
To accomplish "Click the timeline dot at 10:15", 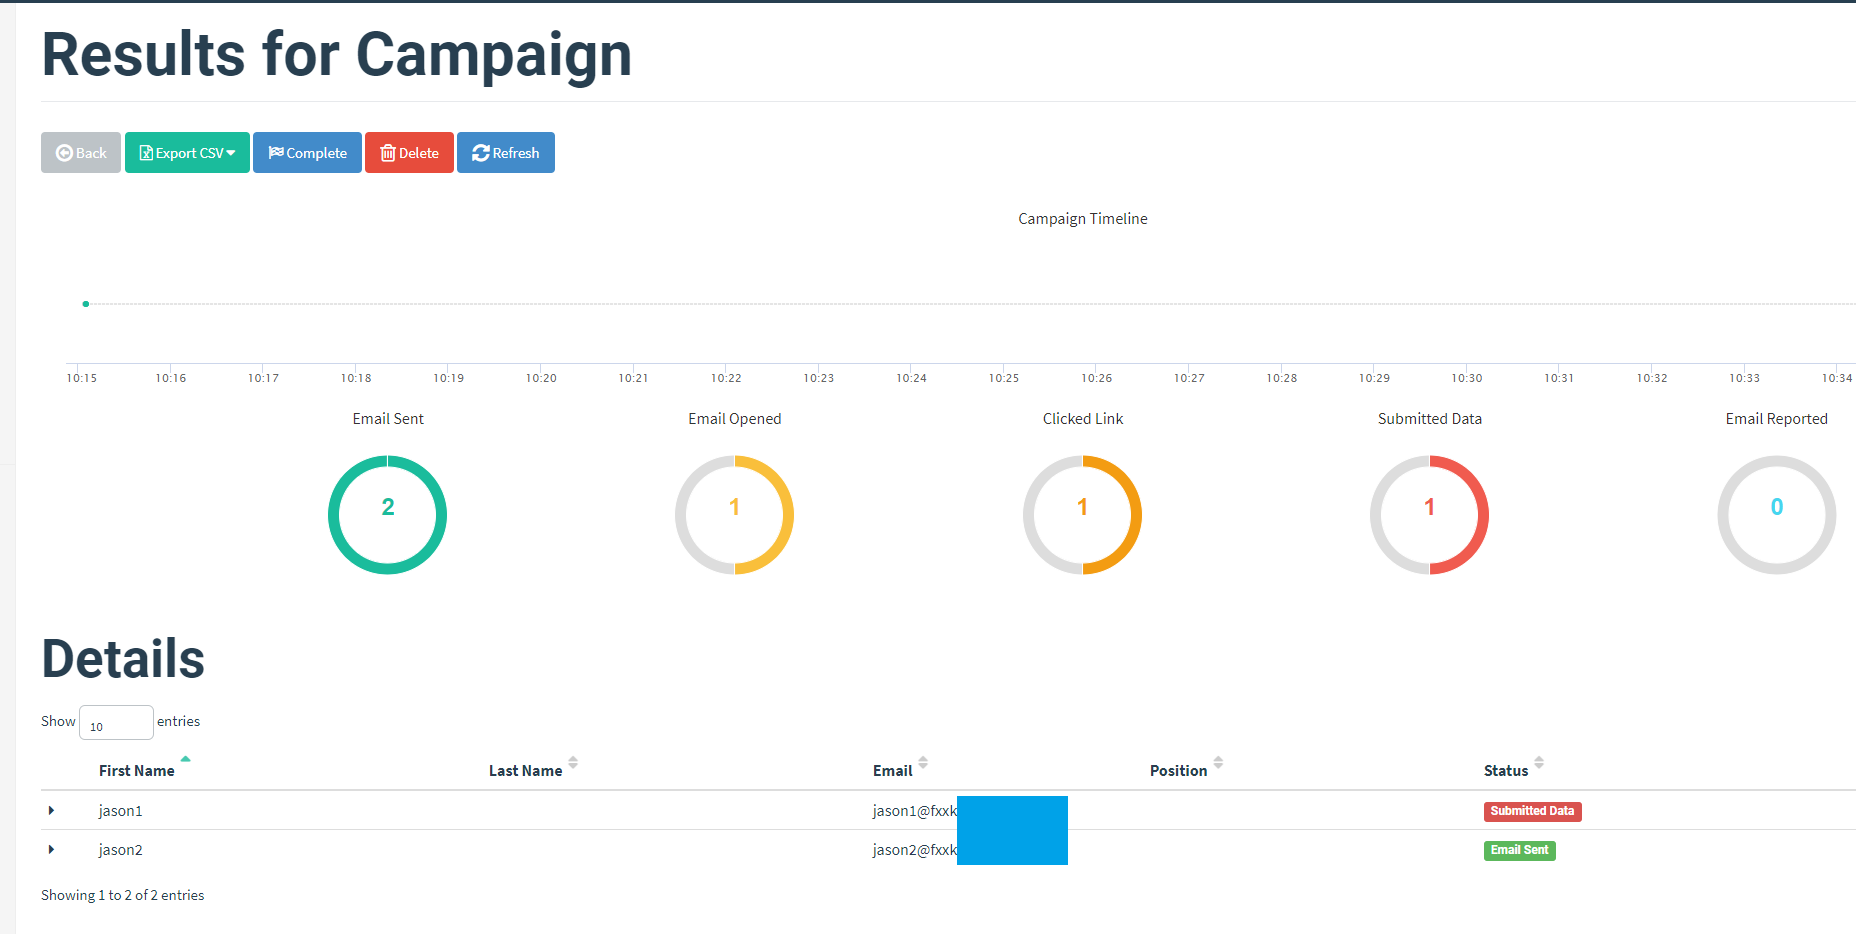I will point(86,304).
